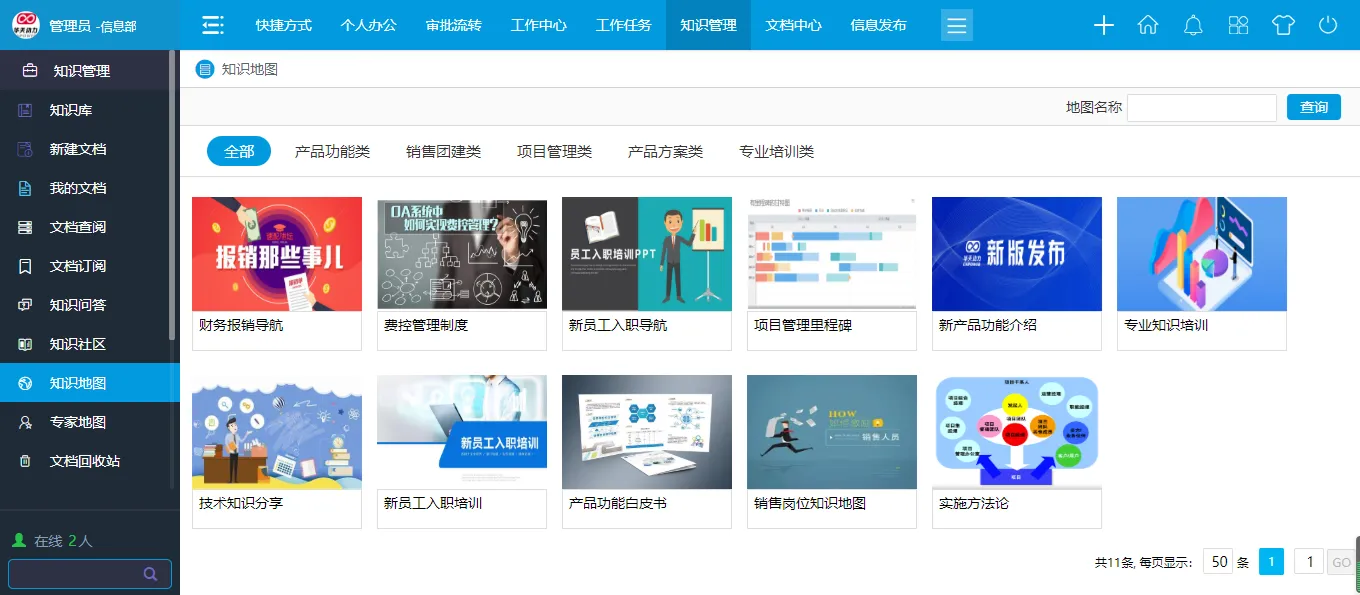Image resolution: width=1360 pixels, height=595 pixels.
Task: Open the 实施方法论 map thumbnail
Action: (1016, 432)
